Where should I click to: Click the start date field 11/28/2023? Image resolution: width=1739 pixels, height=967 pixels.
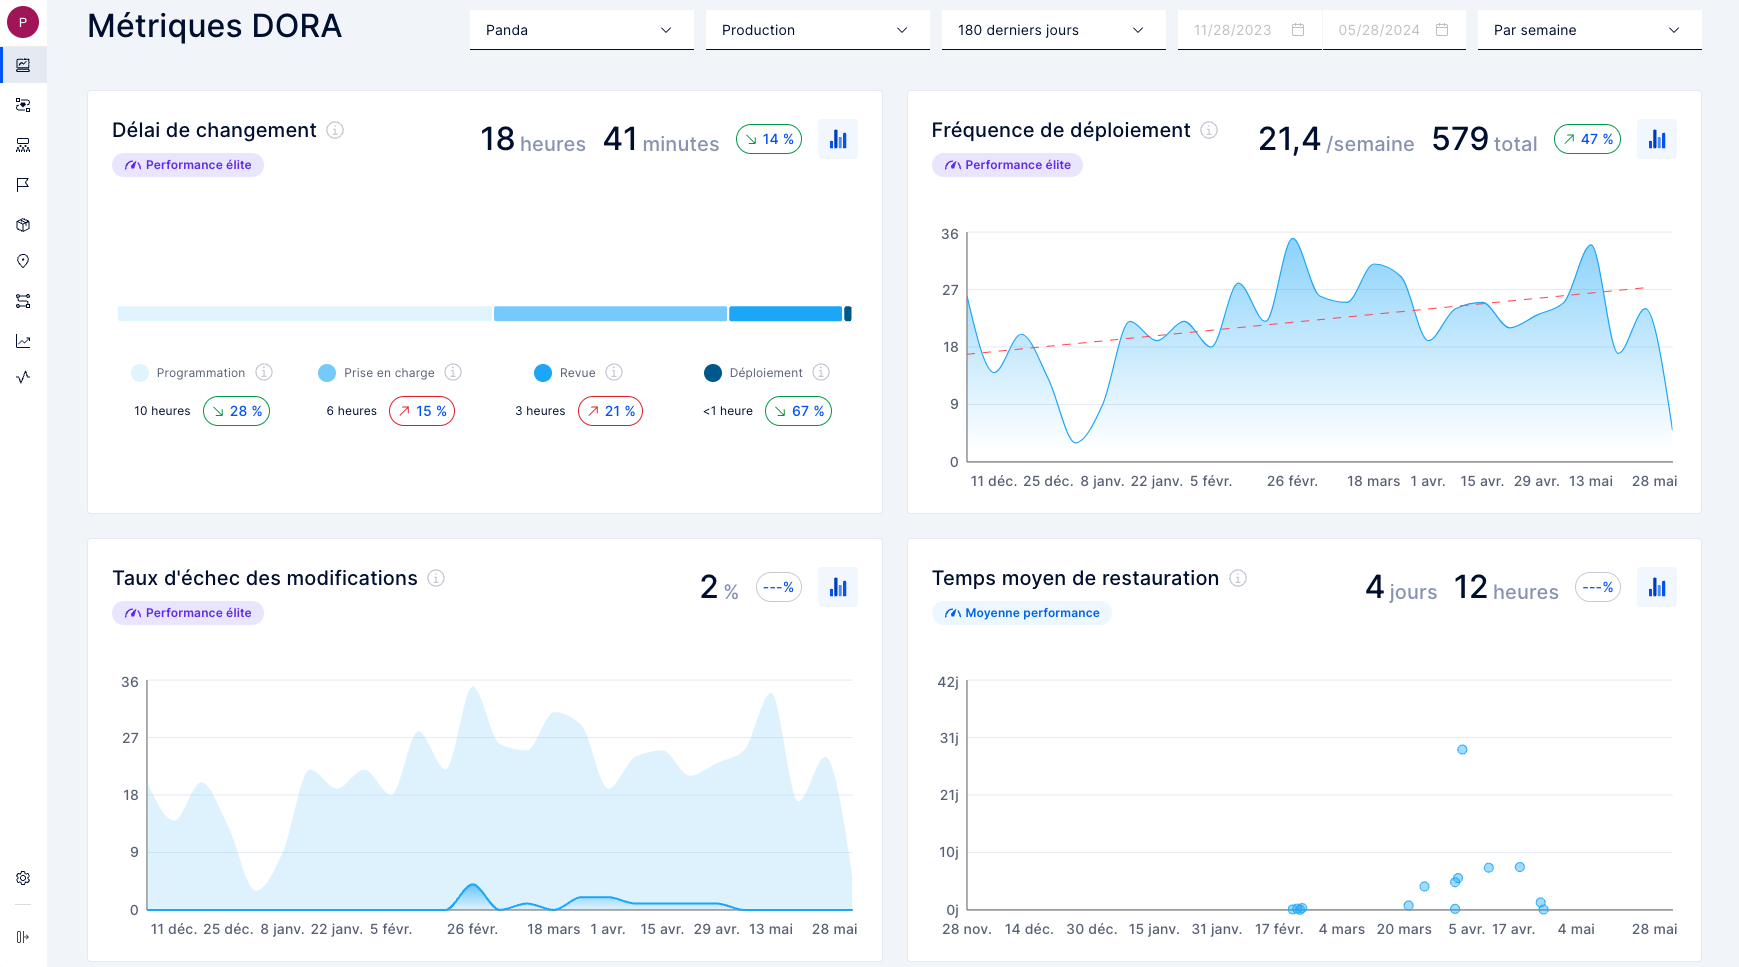click(x=1248, y=30)
